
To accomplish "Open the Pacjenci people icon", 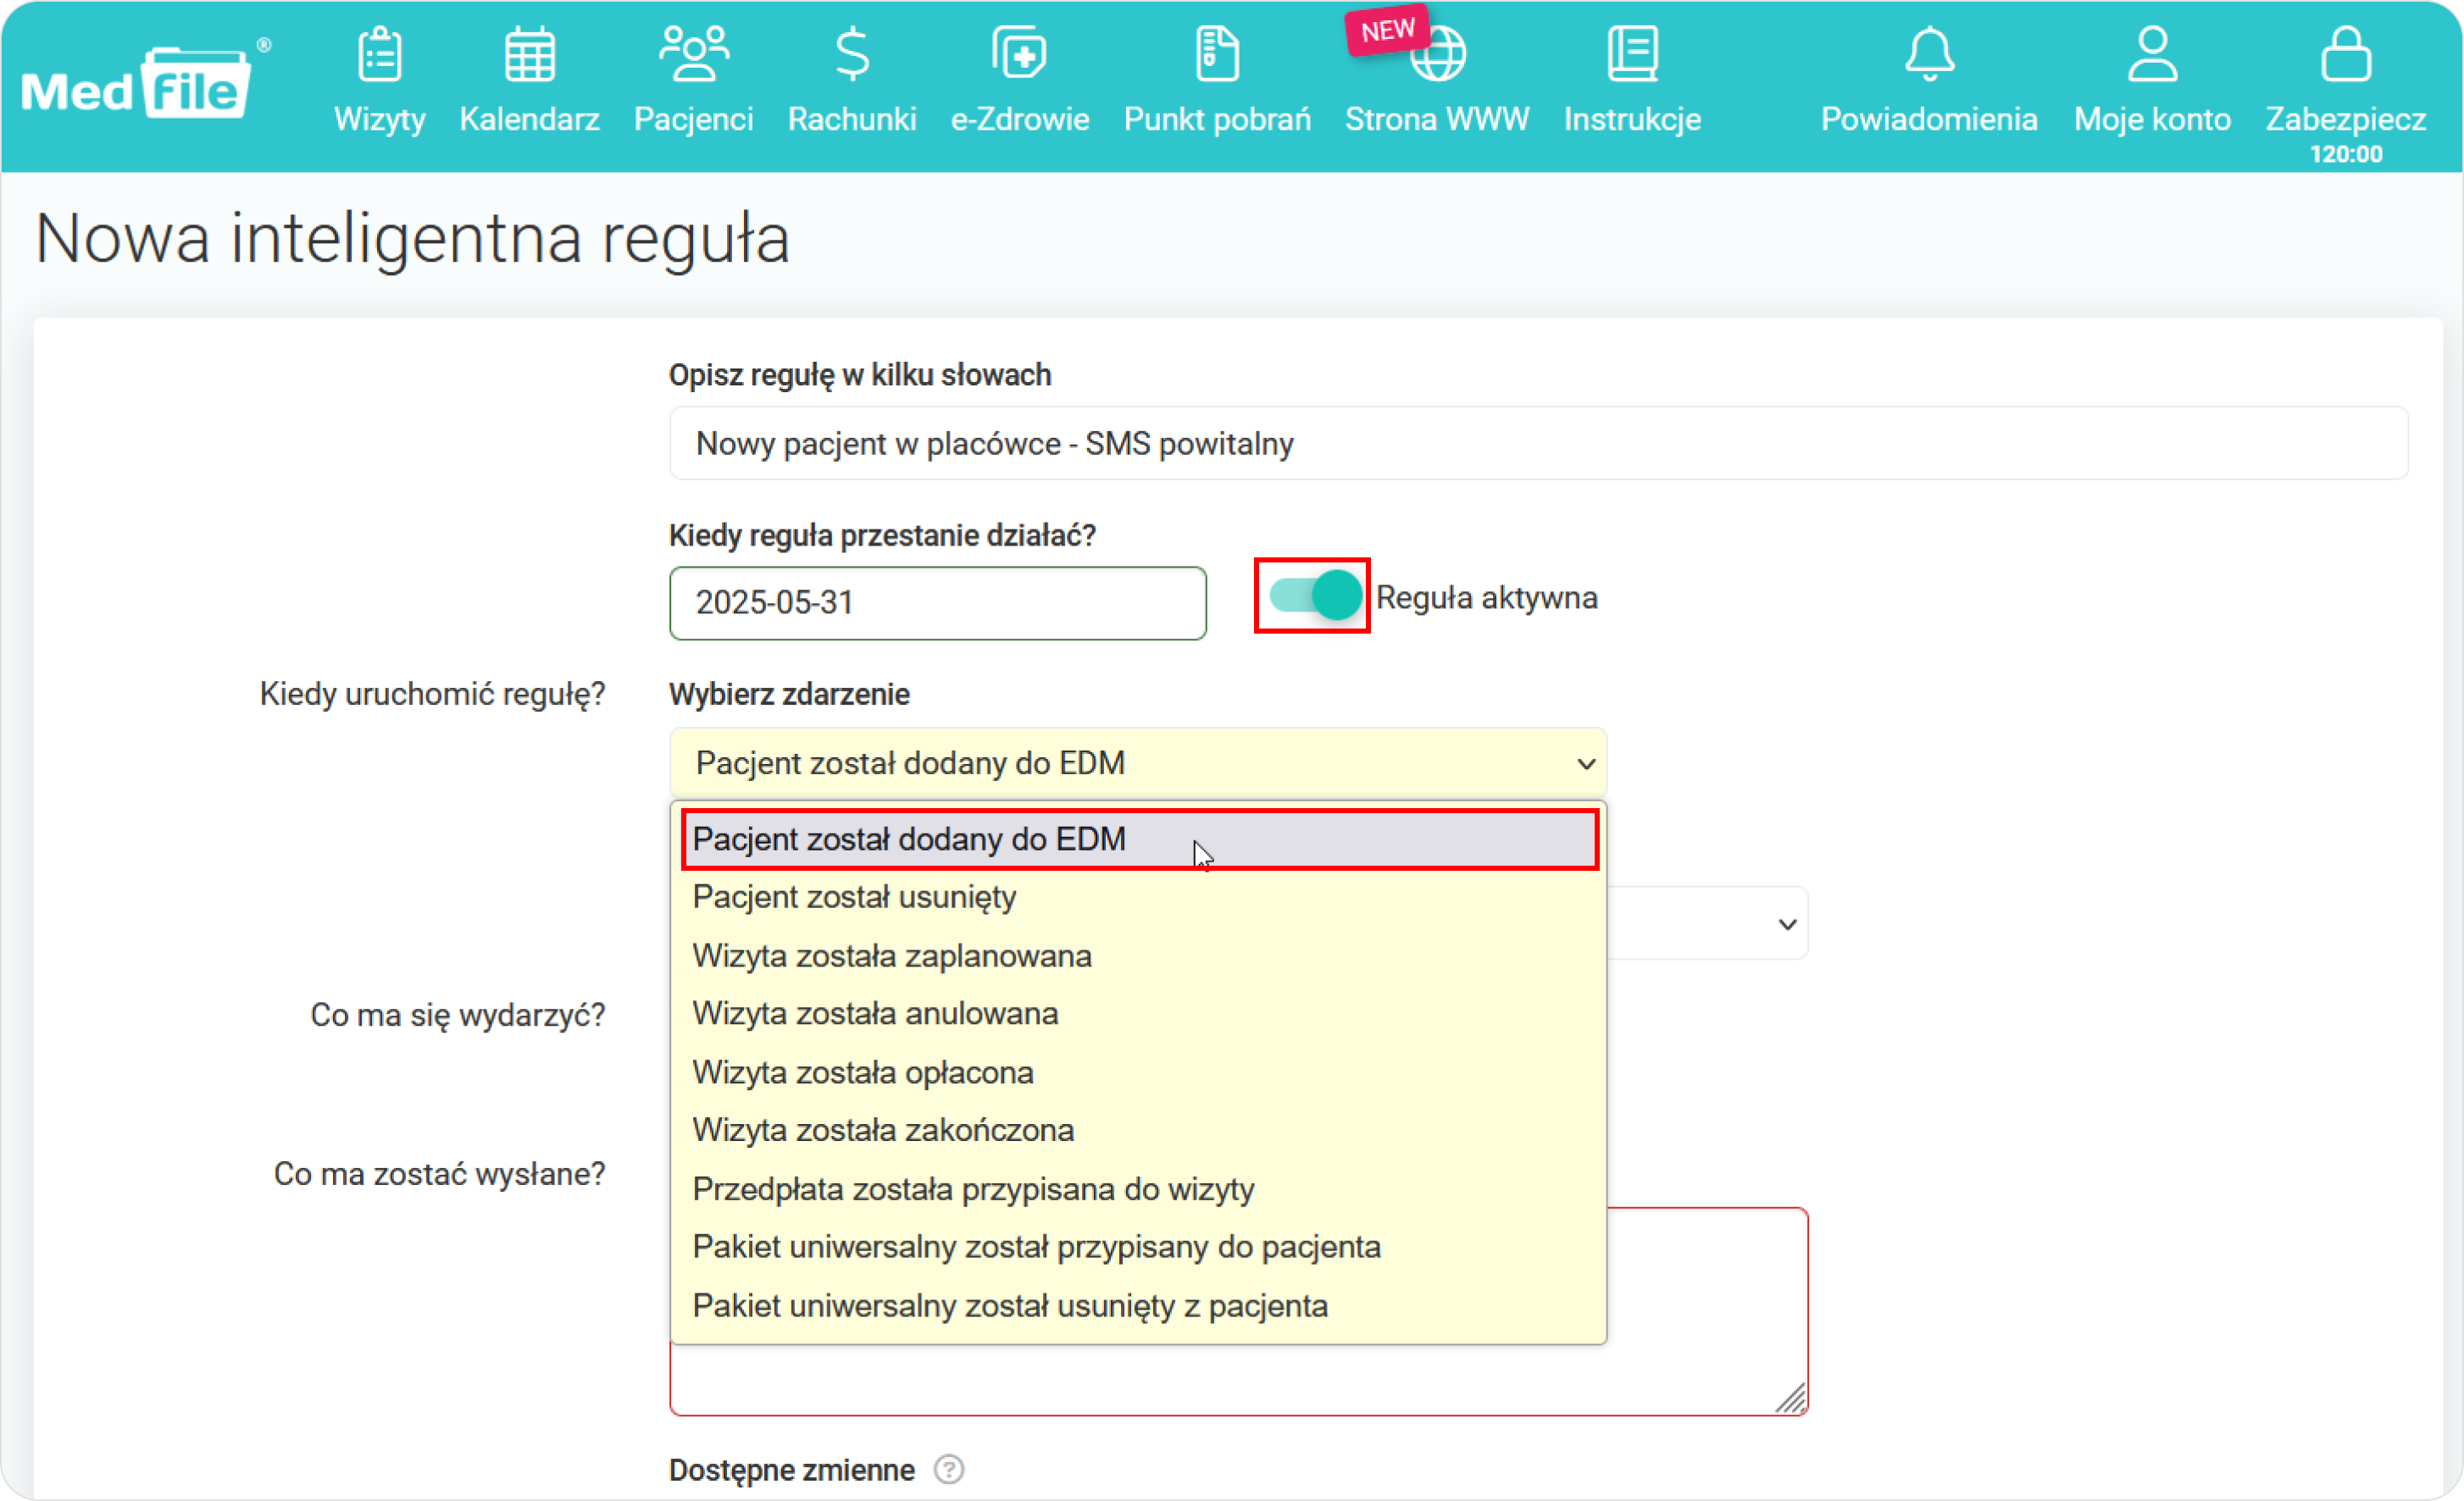I will click(694, 54).
